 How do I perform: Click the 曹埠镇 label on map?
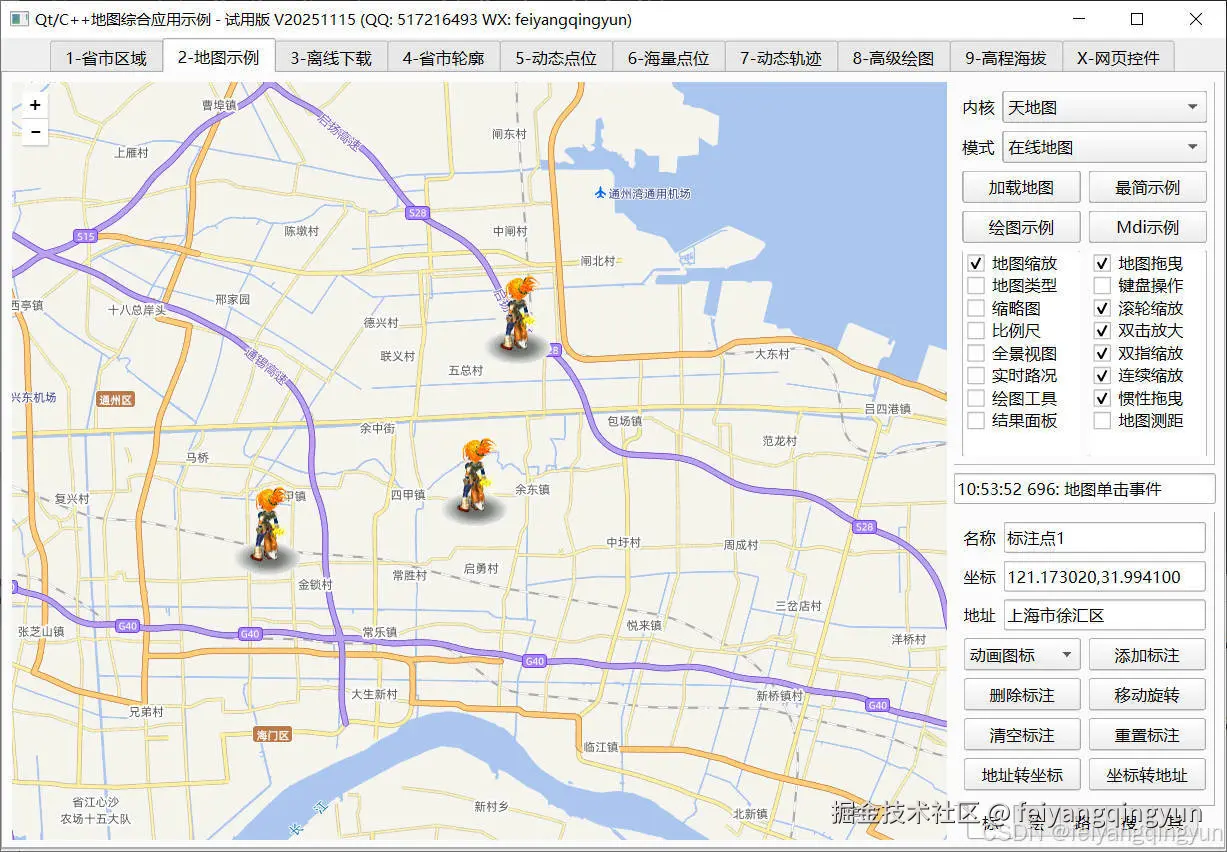coord(219,105)
